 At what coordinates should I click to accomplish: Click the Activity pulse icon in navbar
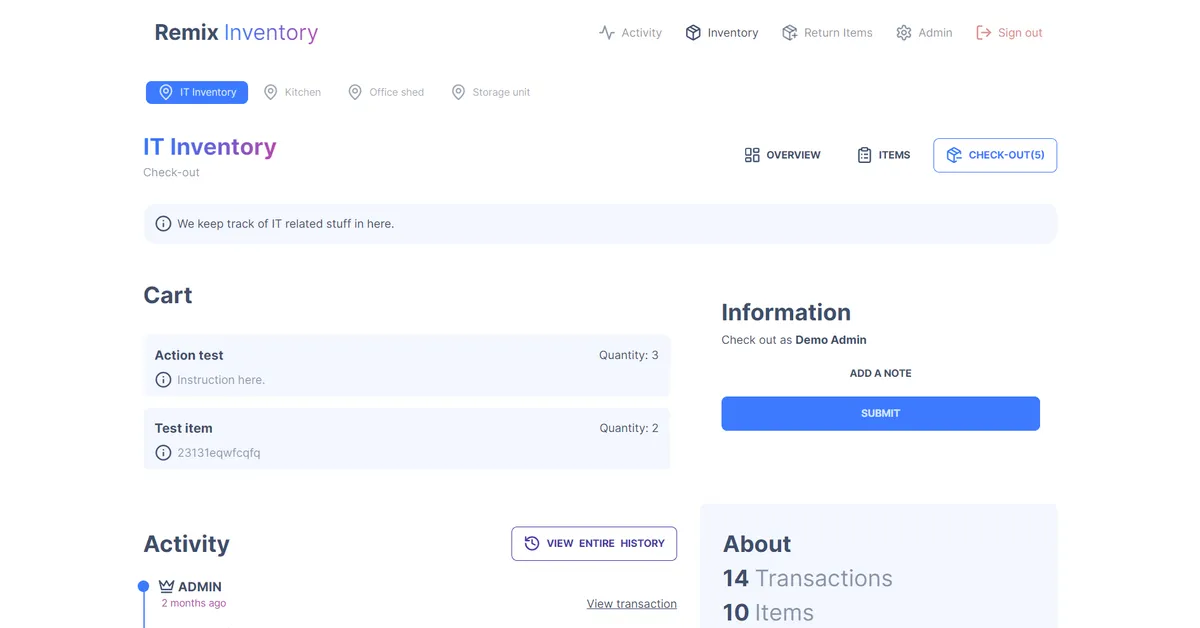pos(607,33)
